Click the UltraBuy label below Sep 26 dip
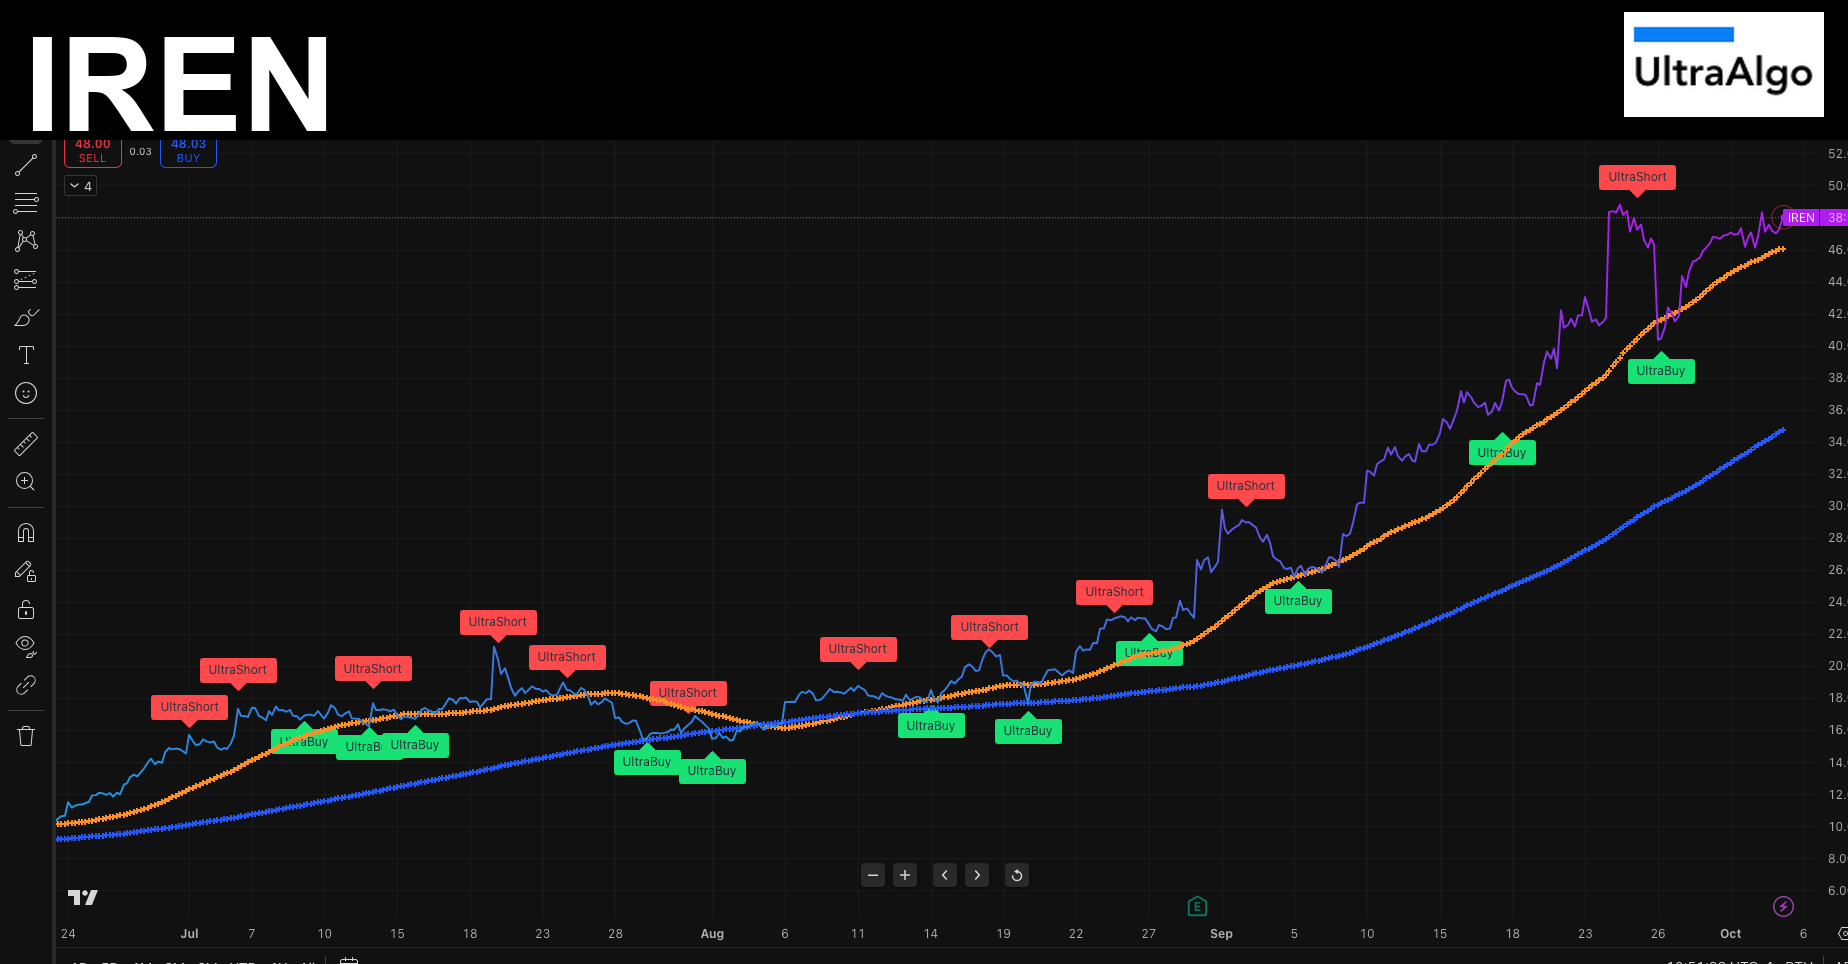 coord(1661,371)
